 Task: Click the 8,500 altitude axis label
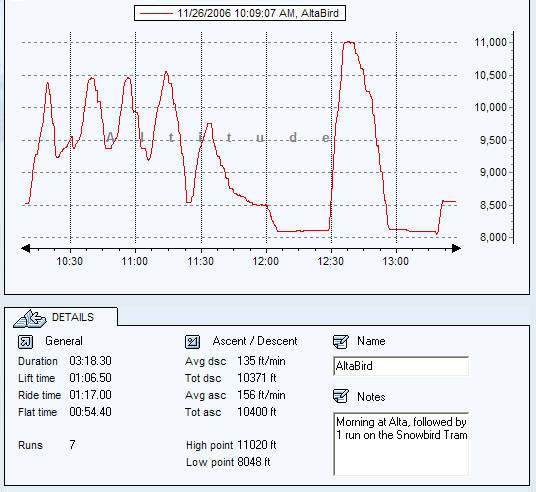click(x=493, y=205)
